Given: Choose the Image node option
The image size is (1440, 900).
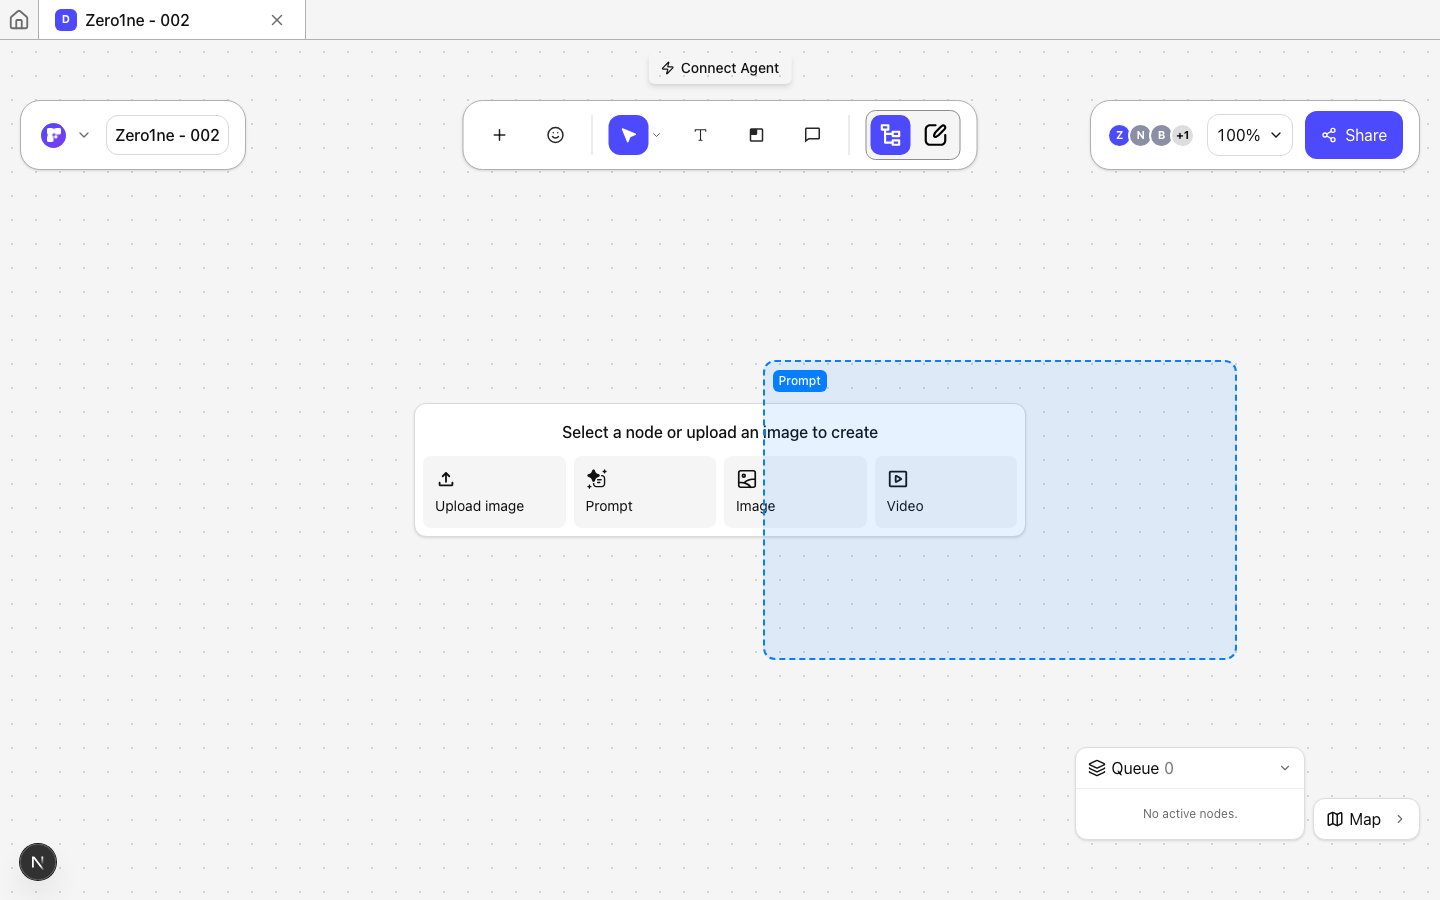Looking at the screenshot, I should coord(795,492).
